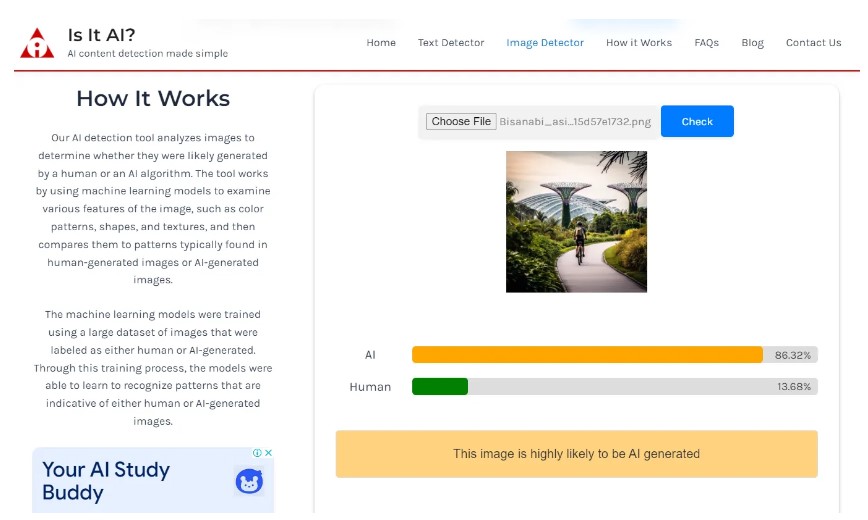Click the uploaded cyclist image preview

pyautogui.click(x=576, y=221)
